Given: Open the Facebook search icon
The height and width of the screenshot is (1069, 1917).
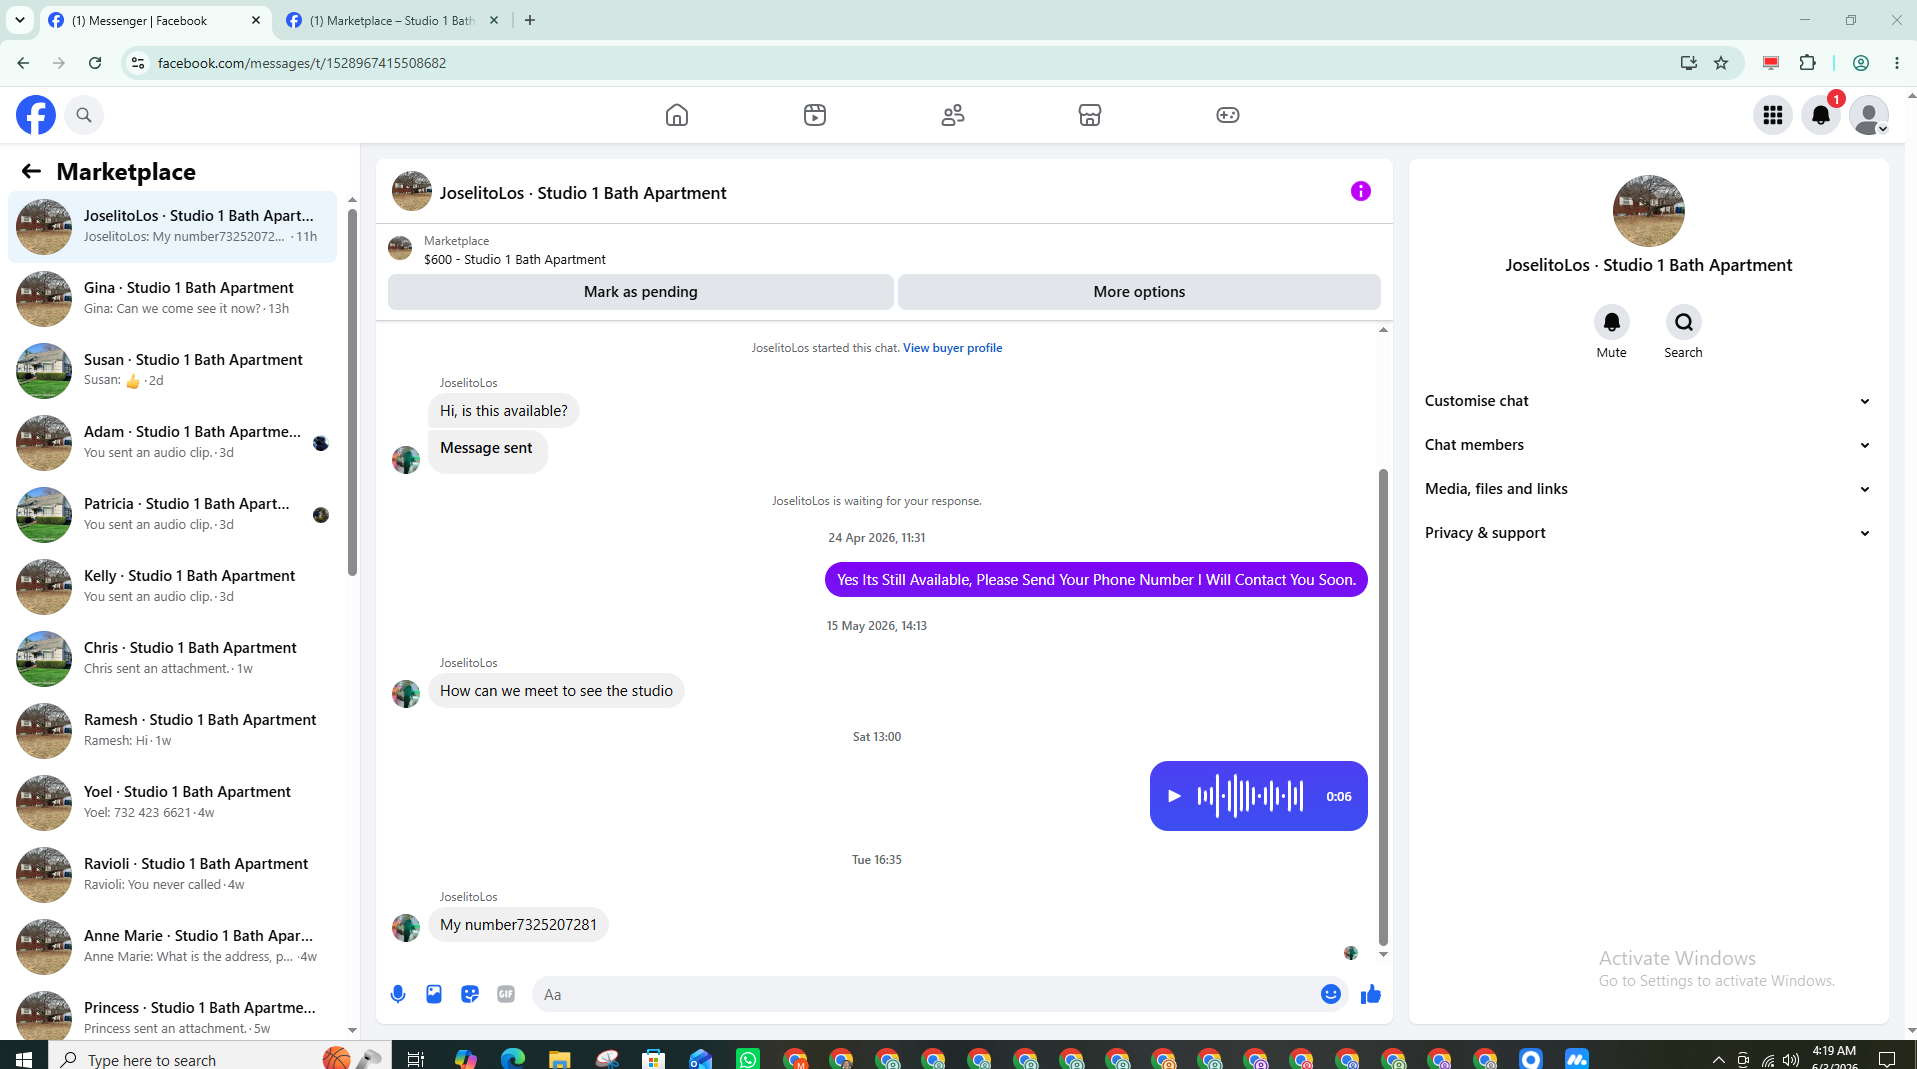Looking at the screenshot, I should click(x=84, y=115).
